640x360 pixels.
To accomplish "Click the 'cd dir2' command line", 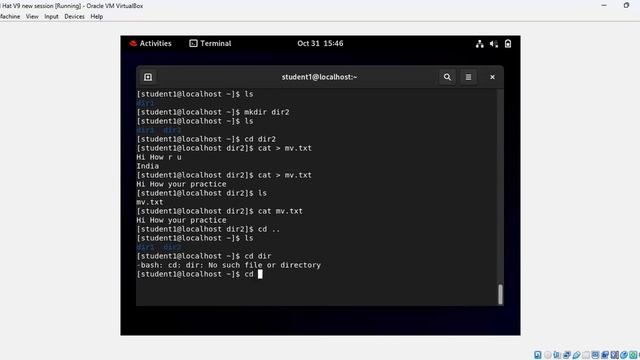I will point(206,139).
